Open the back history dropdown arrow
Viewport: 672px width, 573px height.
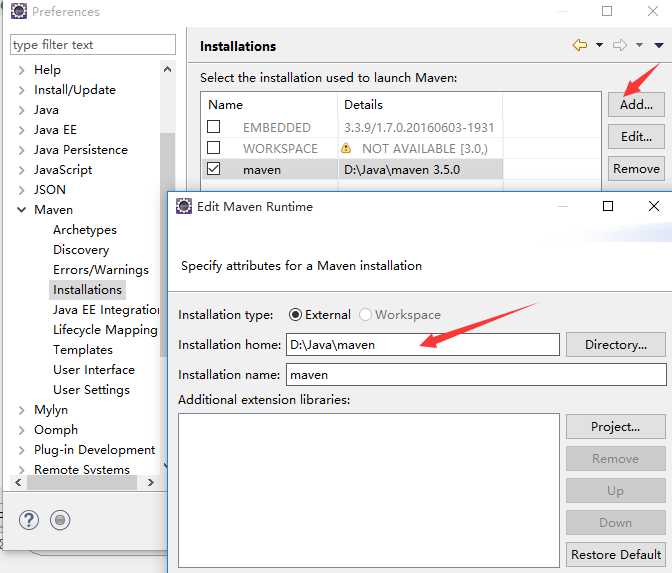pos(599,45)
